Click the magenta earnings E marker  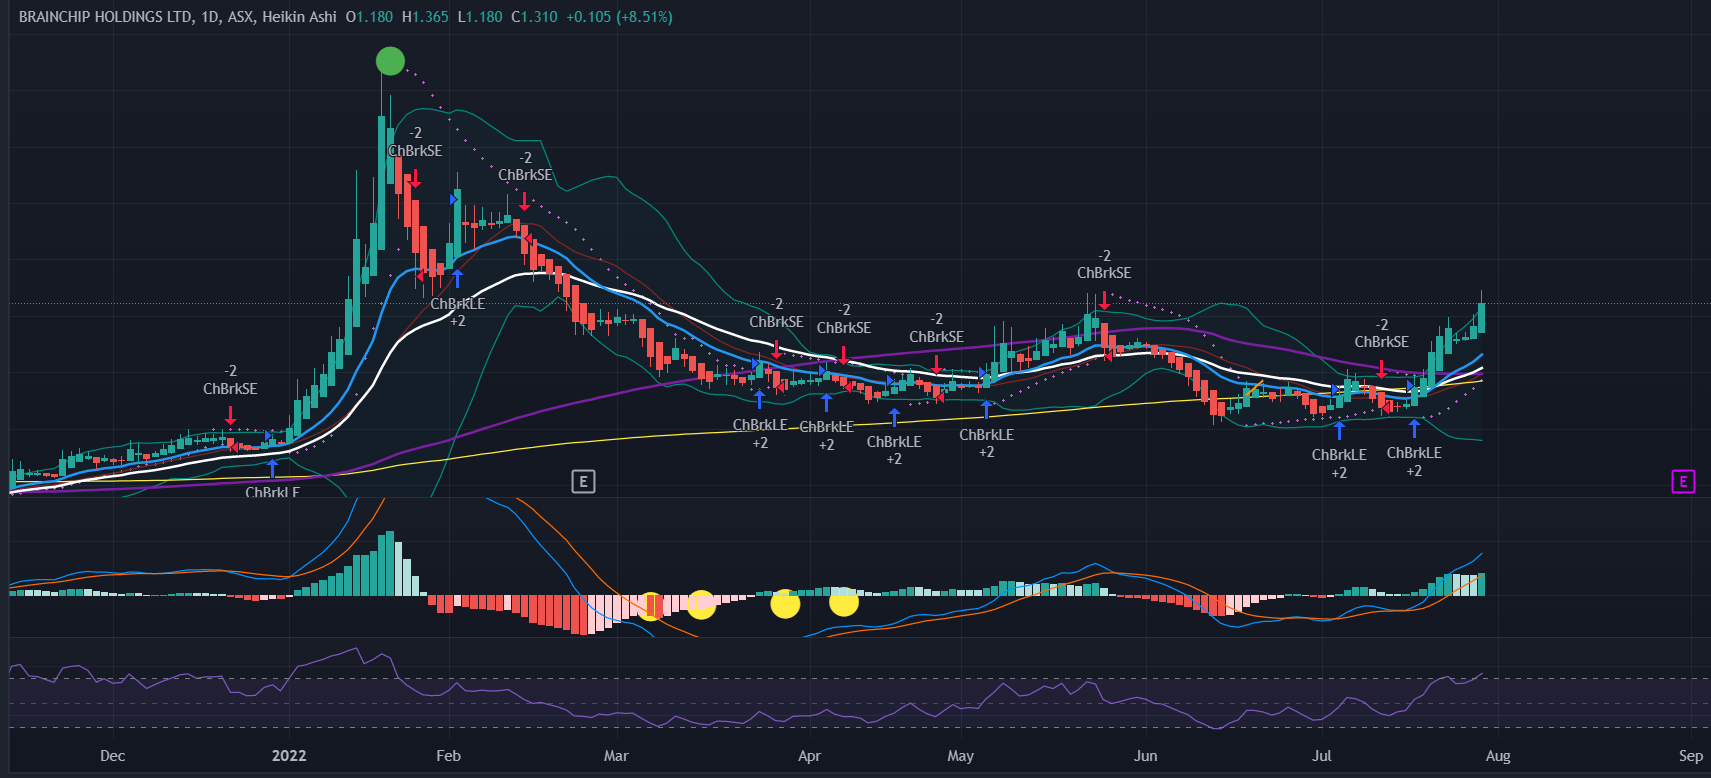(1683, 482)
